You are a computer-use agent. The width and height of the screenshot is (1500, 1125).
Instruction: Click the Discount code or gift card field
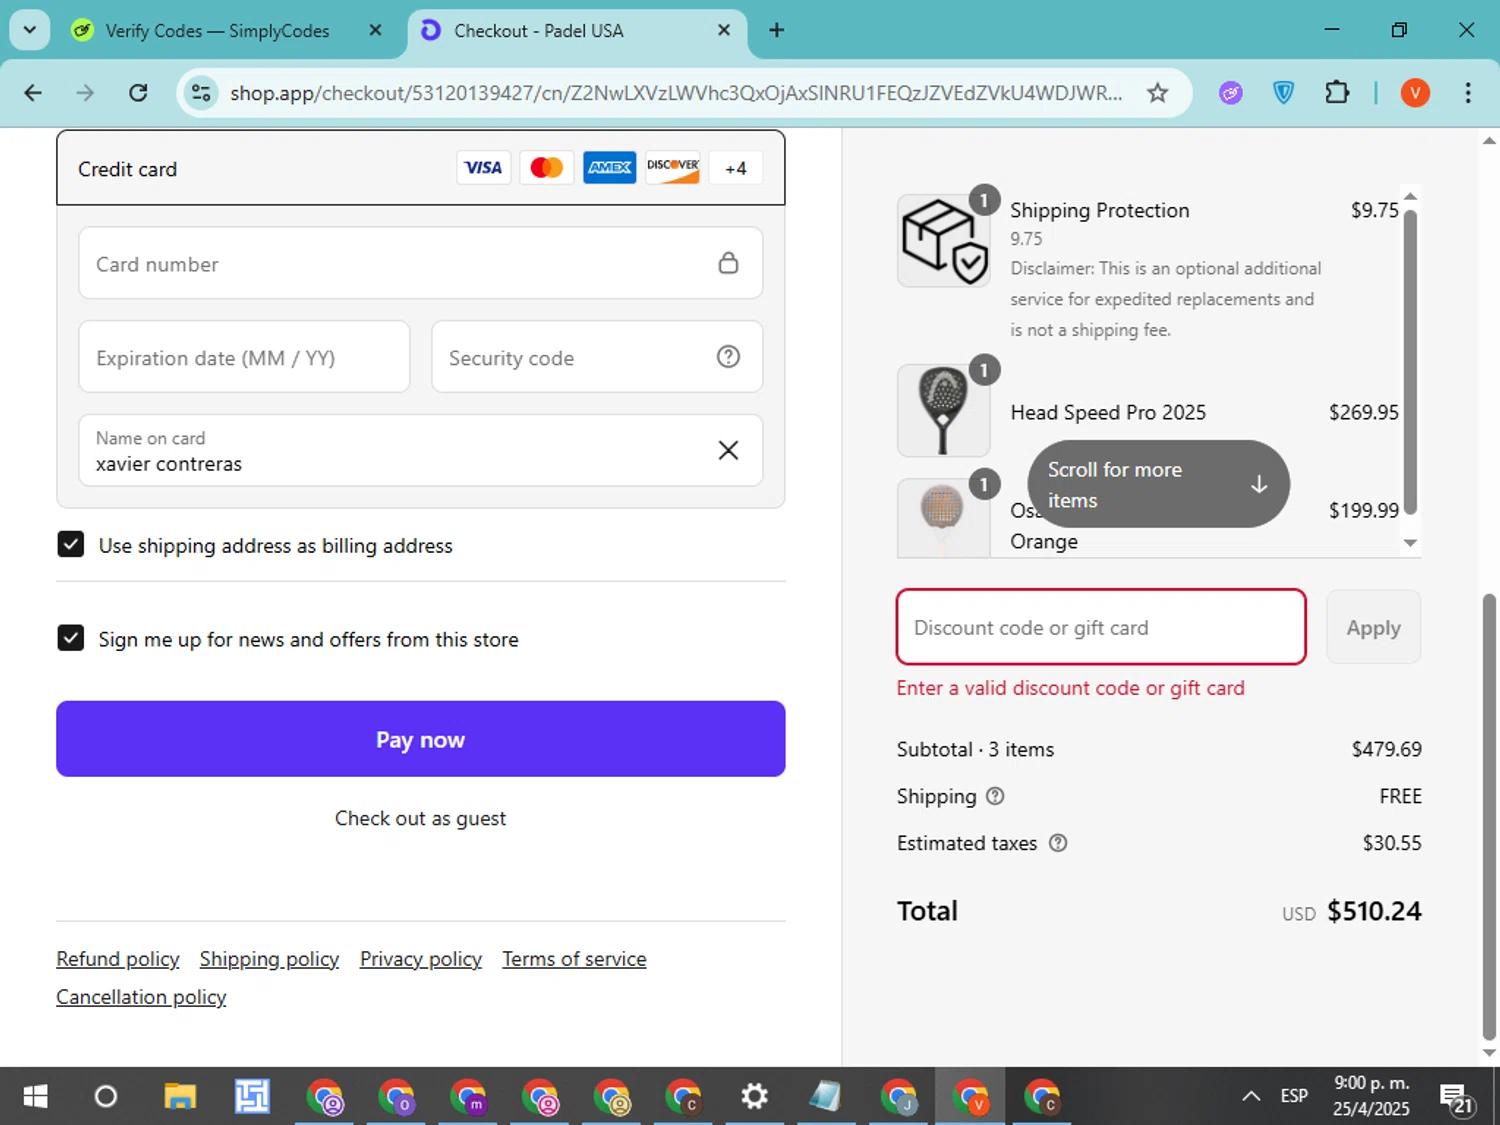1101,627
